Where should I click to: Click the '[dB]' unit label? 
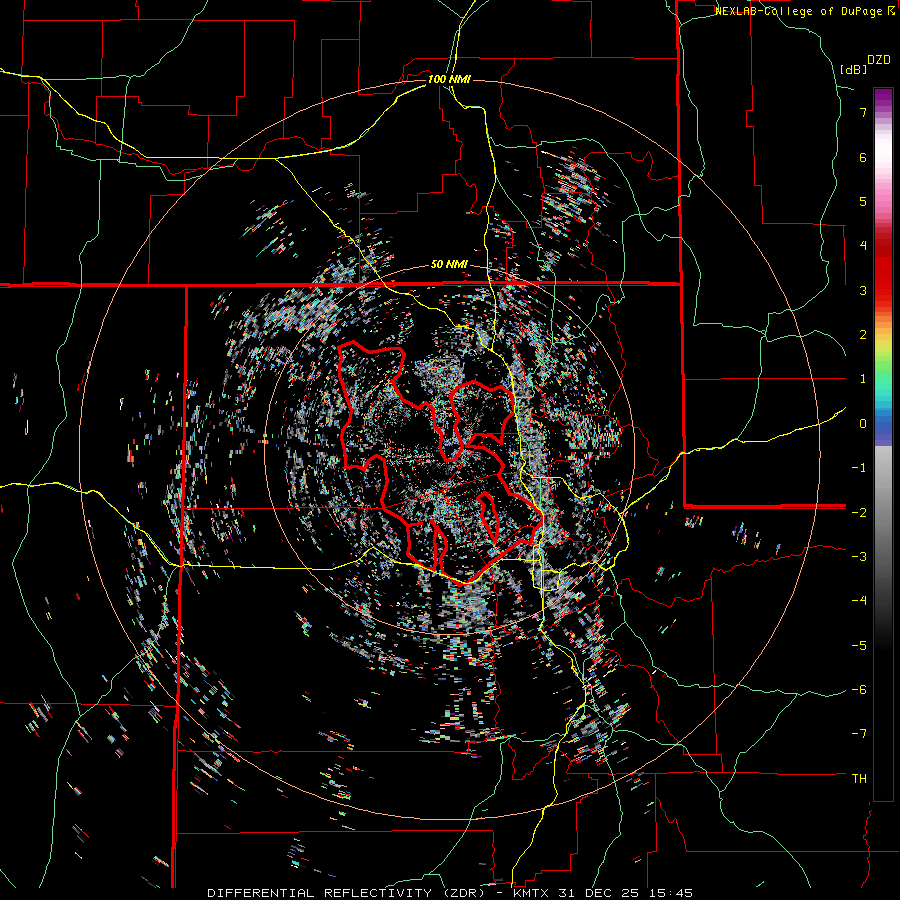pyautogui.click(x=853, y=69)
